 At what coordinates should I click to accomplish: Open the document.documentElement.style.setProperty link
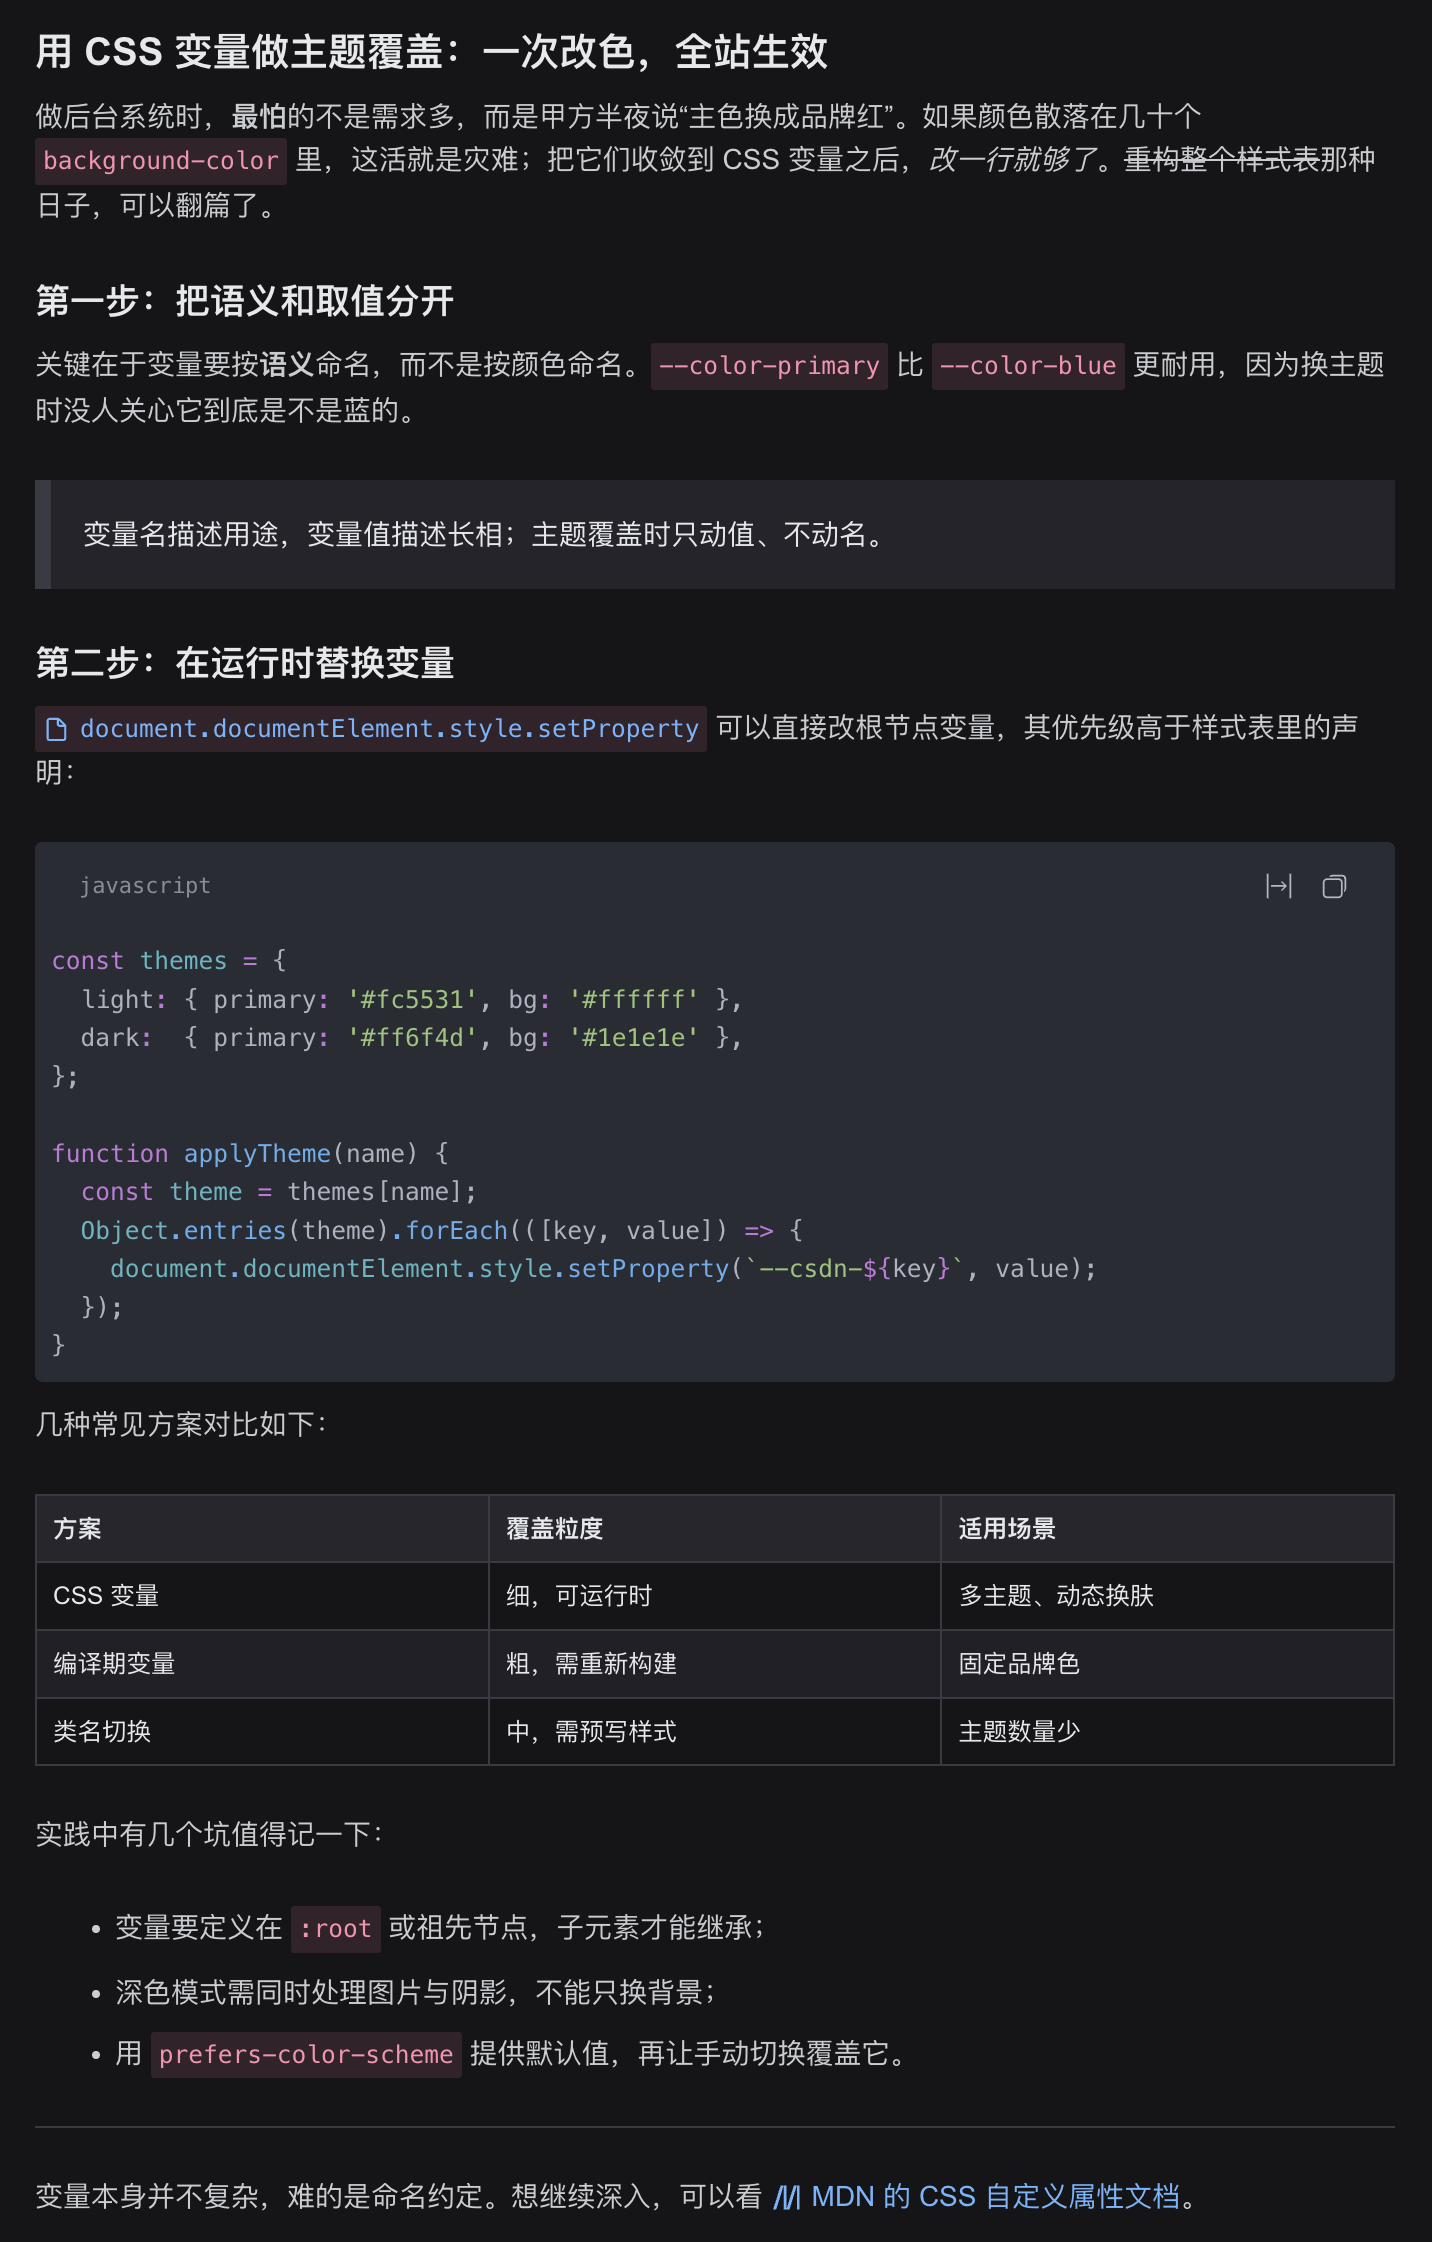coord(371,728)
